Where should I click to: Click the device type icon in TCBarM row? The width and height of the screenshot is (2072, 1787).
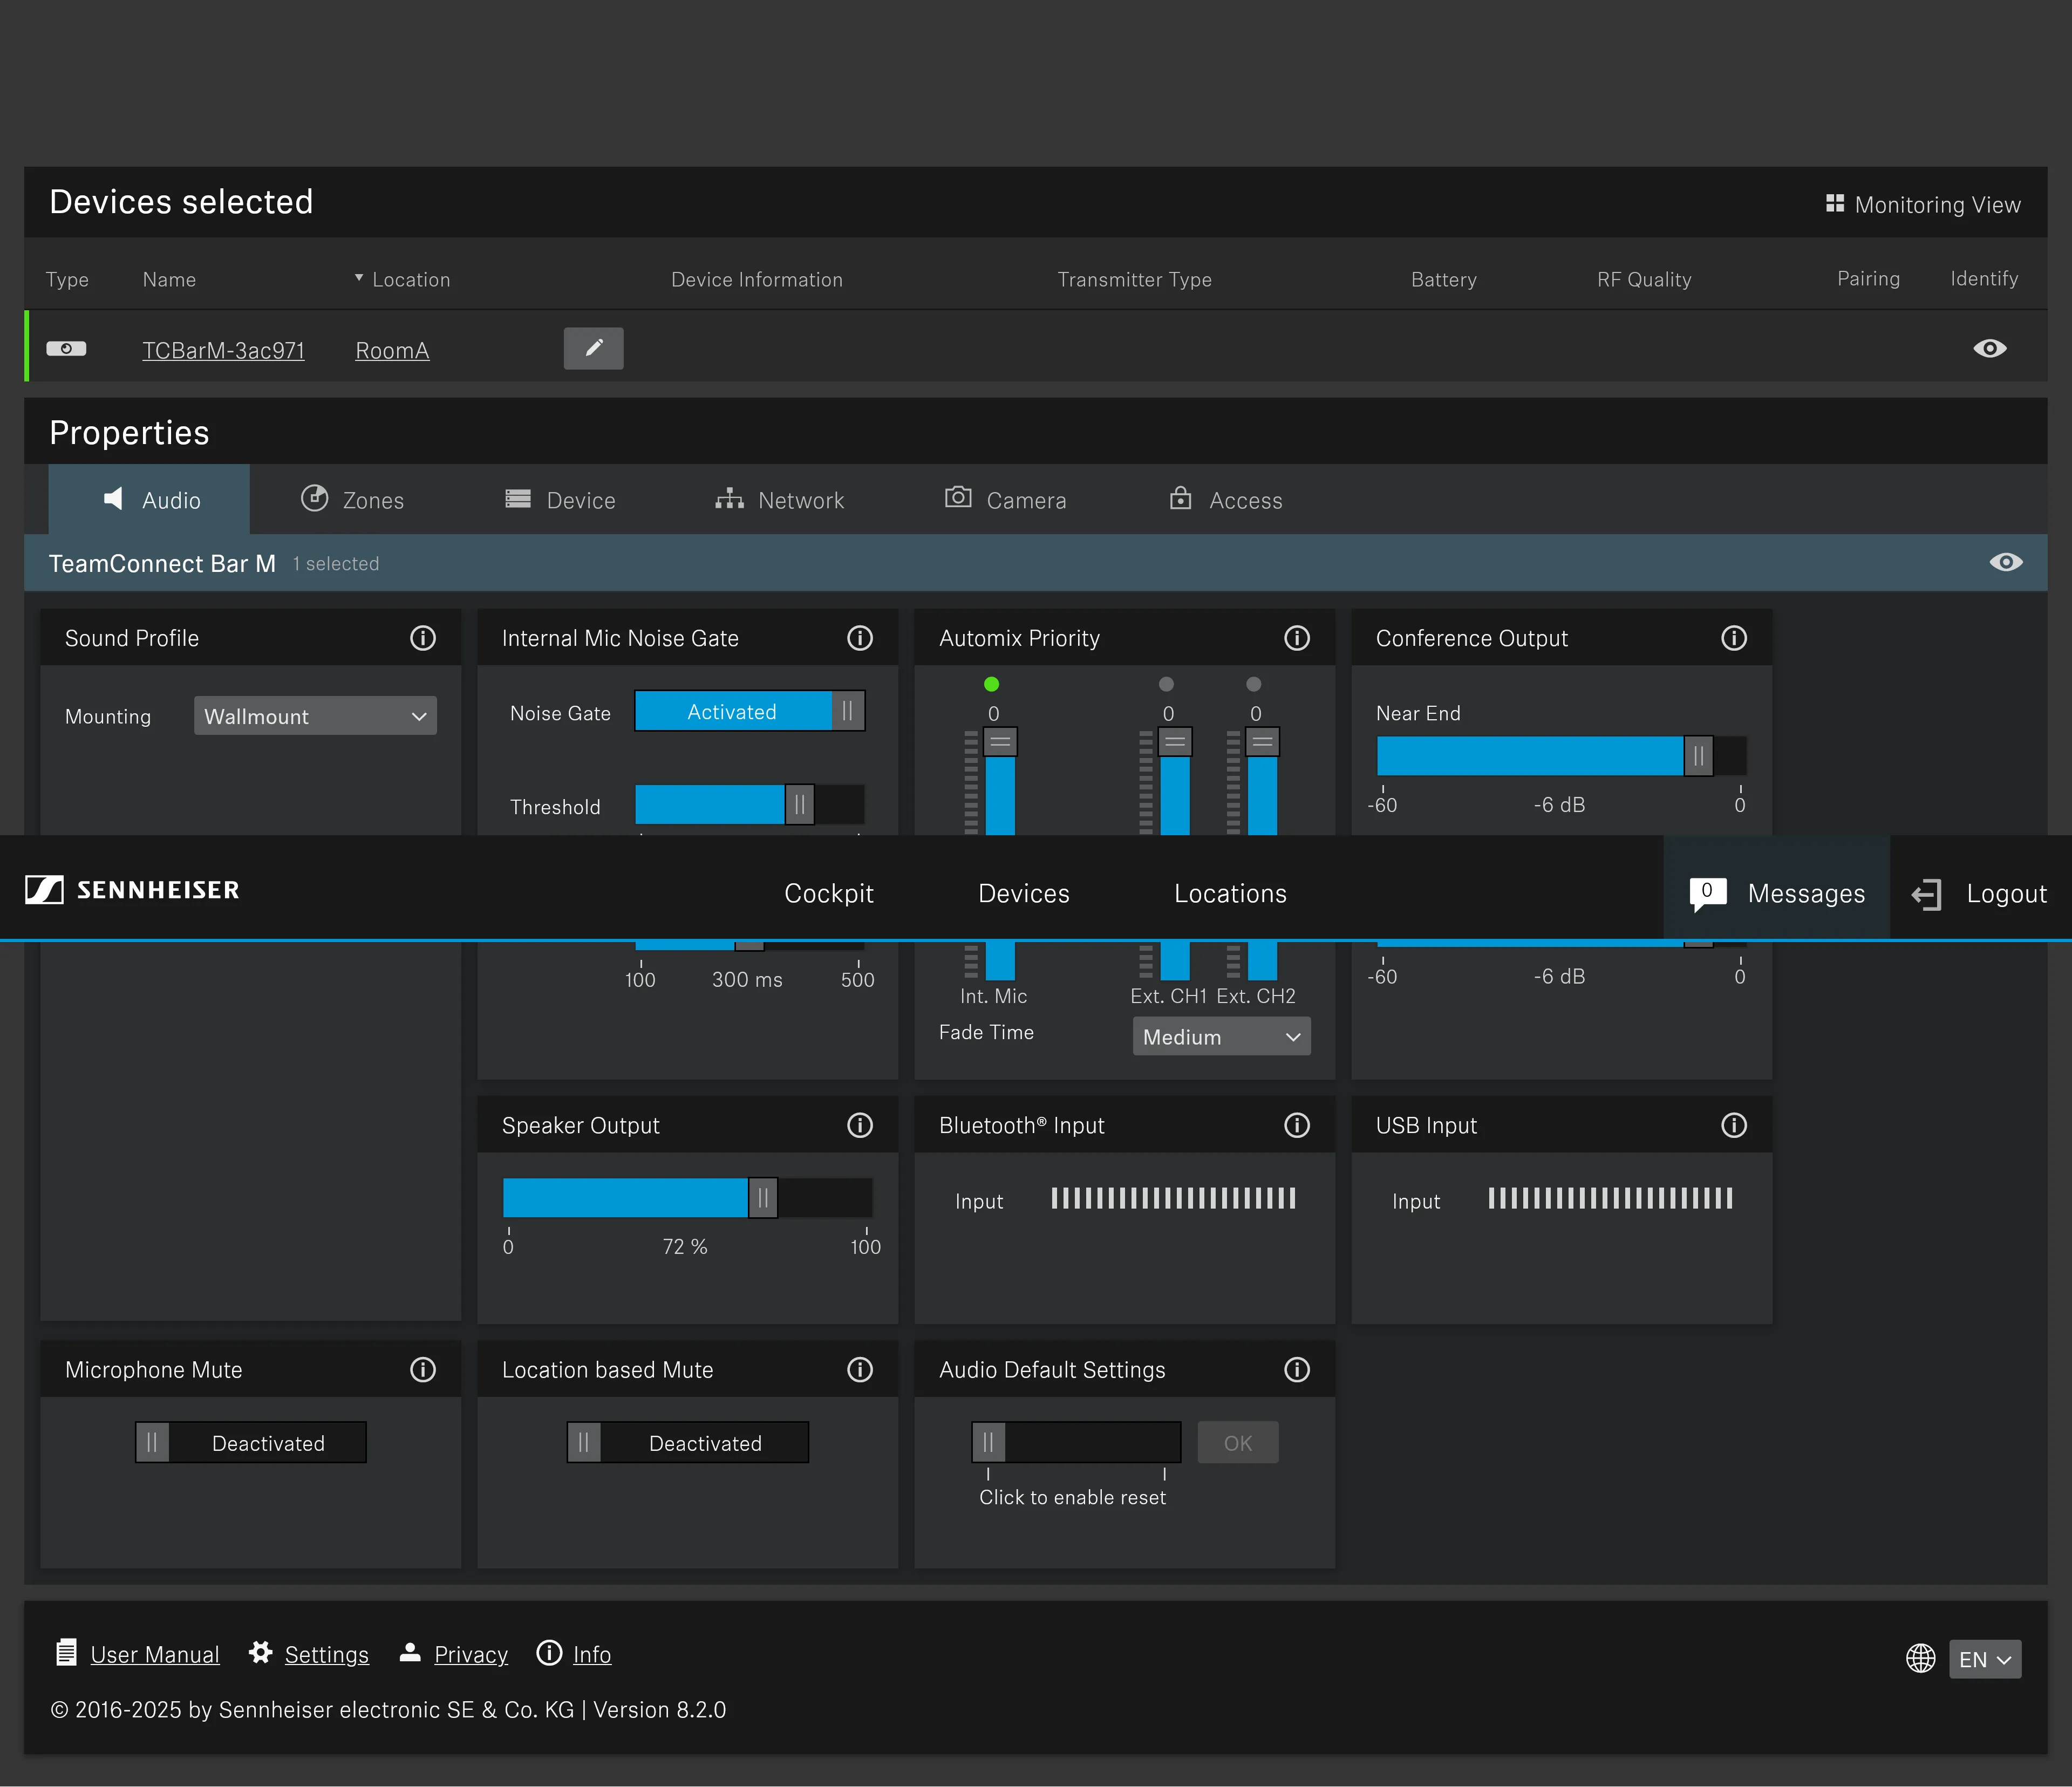click(66, 348)
